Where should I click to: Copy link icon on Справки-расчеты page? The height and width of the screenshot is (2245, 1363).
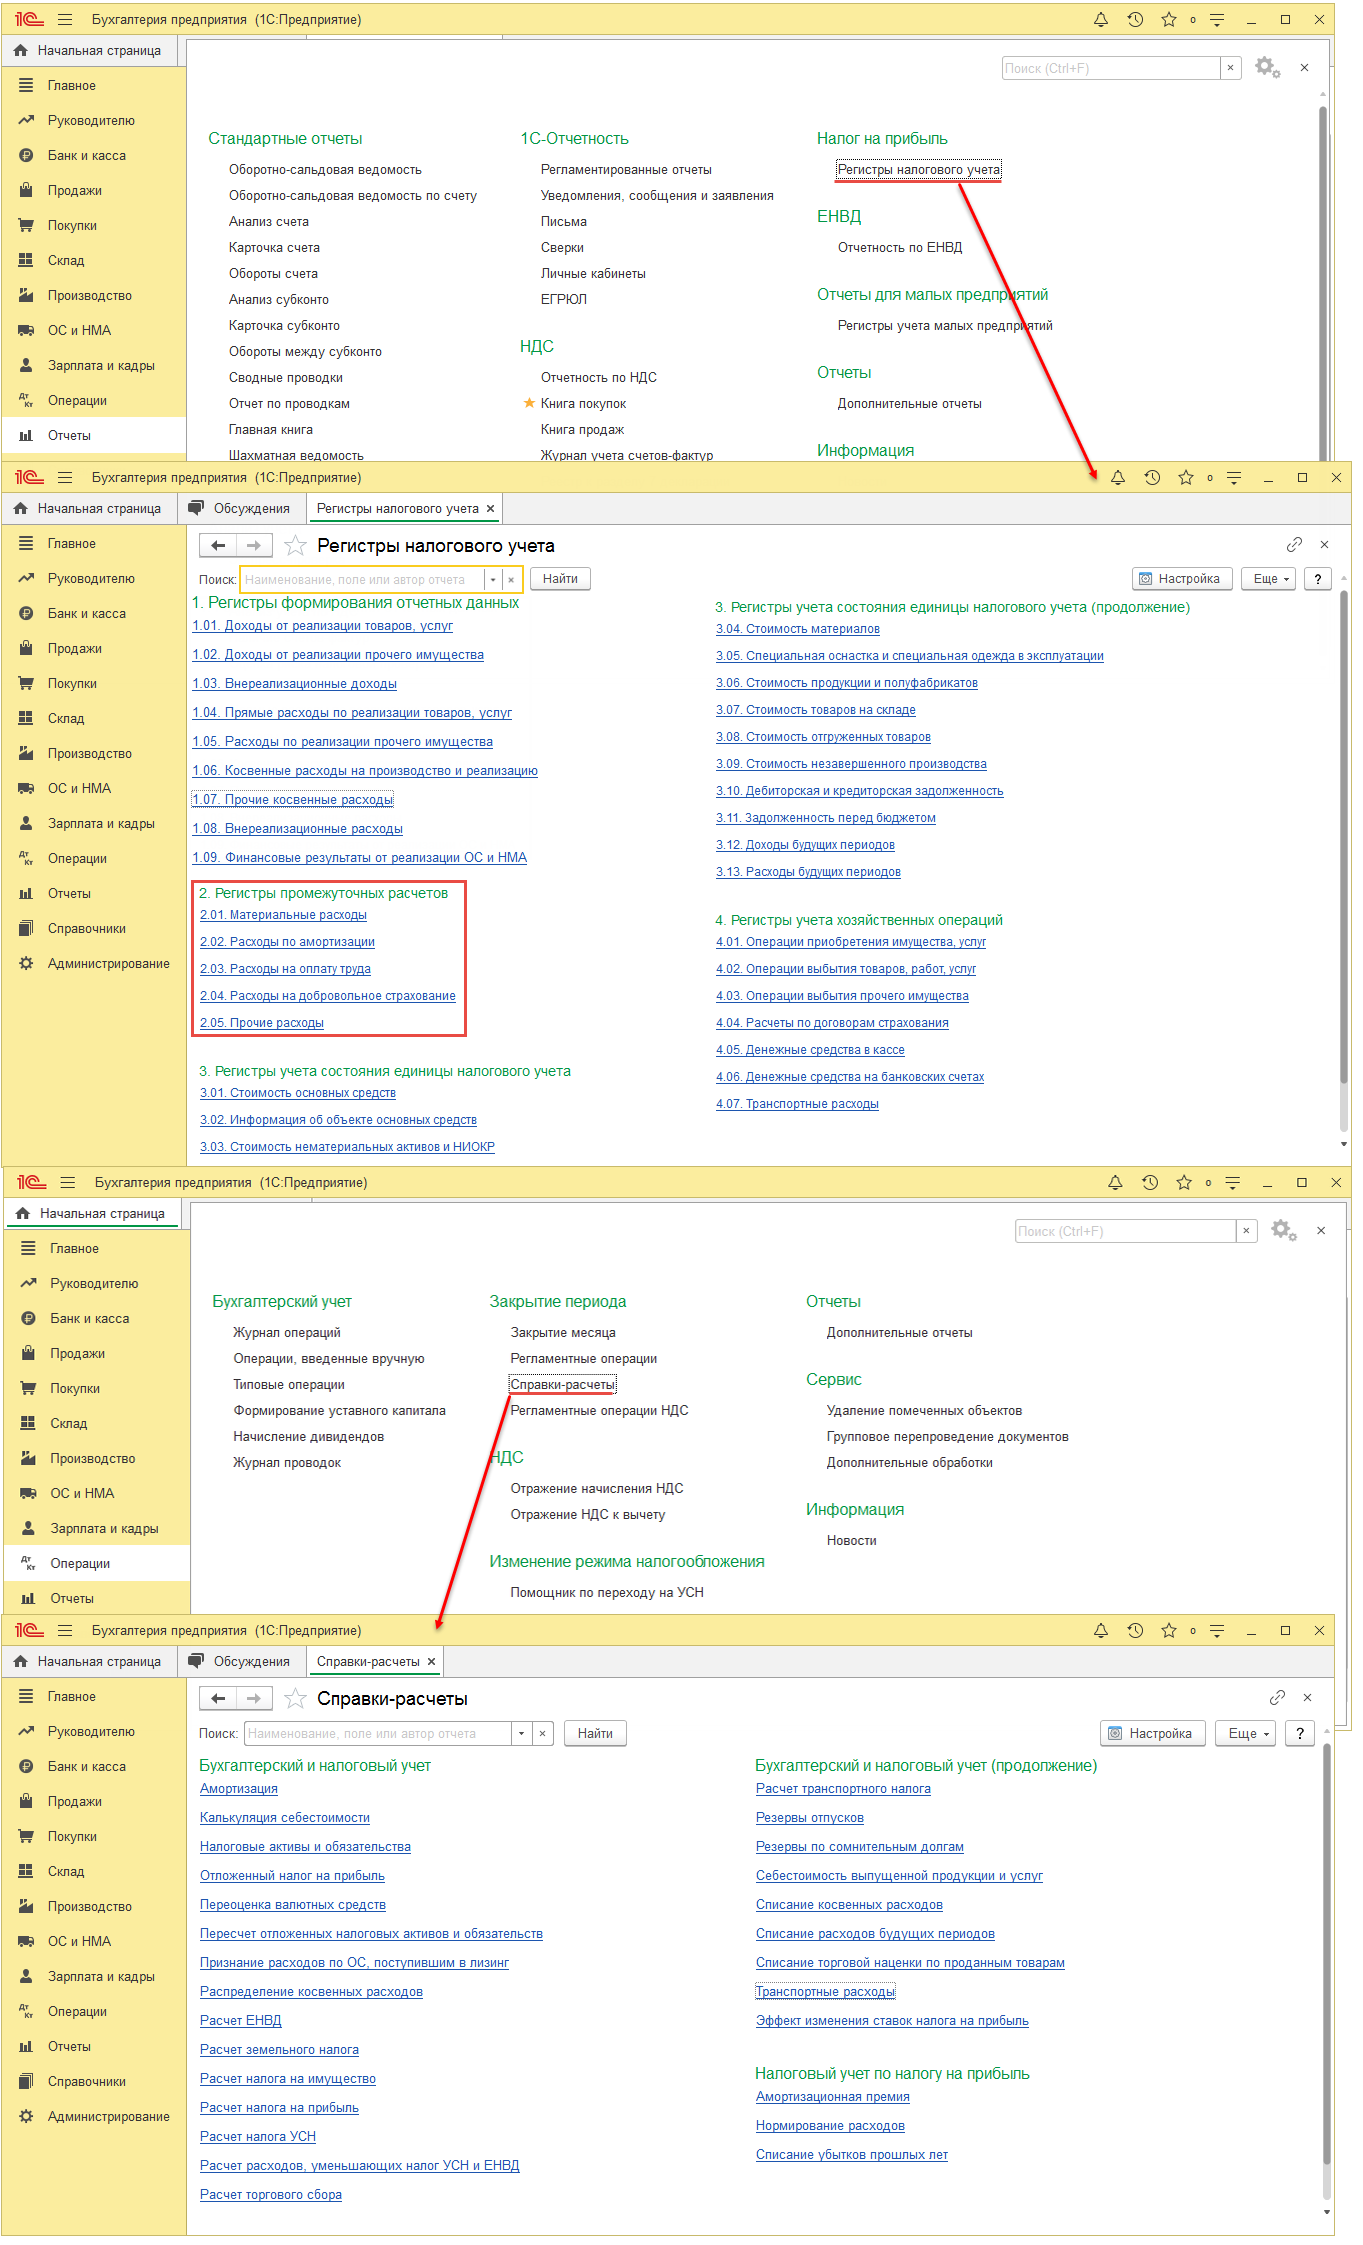tap(1277, 1698)
